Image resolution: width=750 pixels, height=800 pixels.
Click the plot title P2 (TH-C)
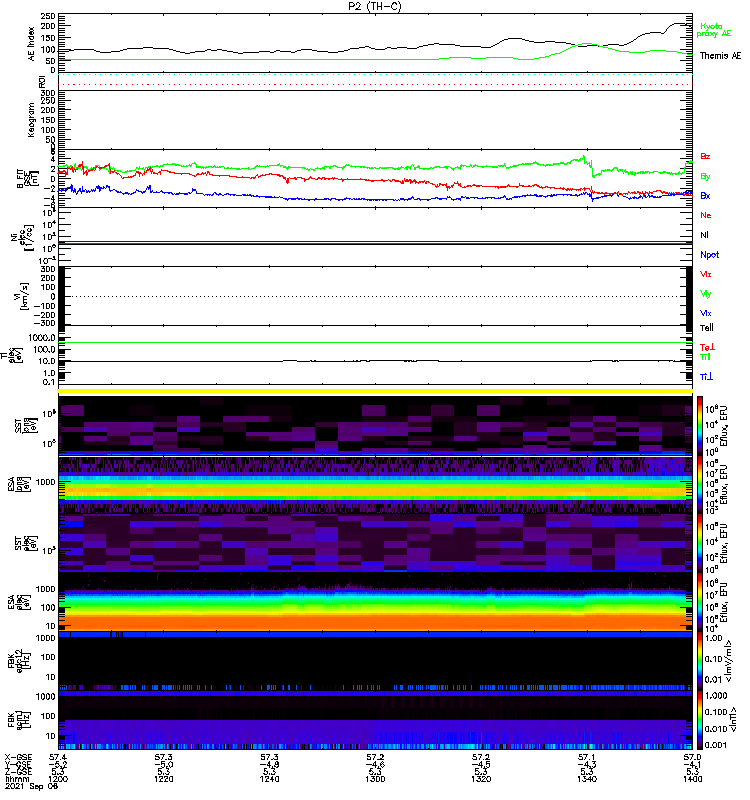coord(375,7)
